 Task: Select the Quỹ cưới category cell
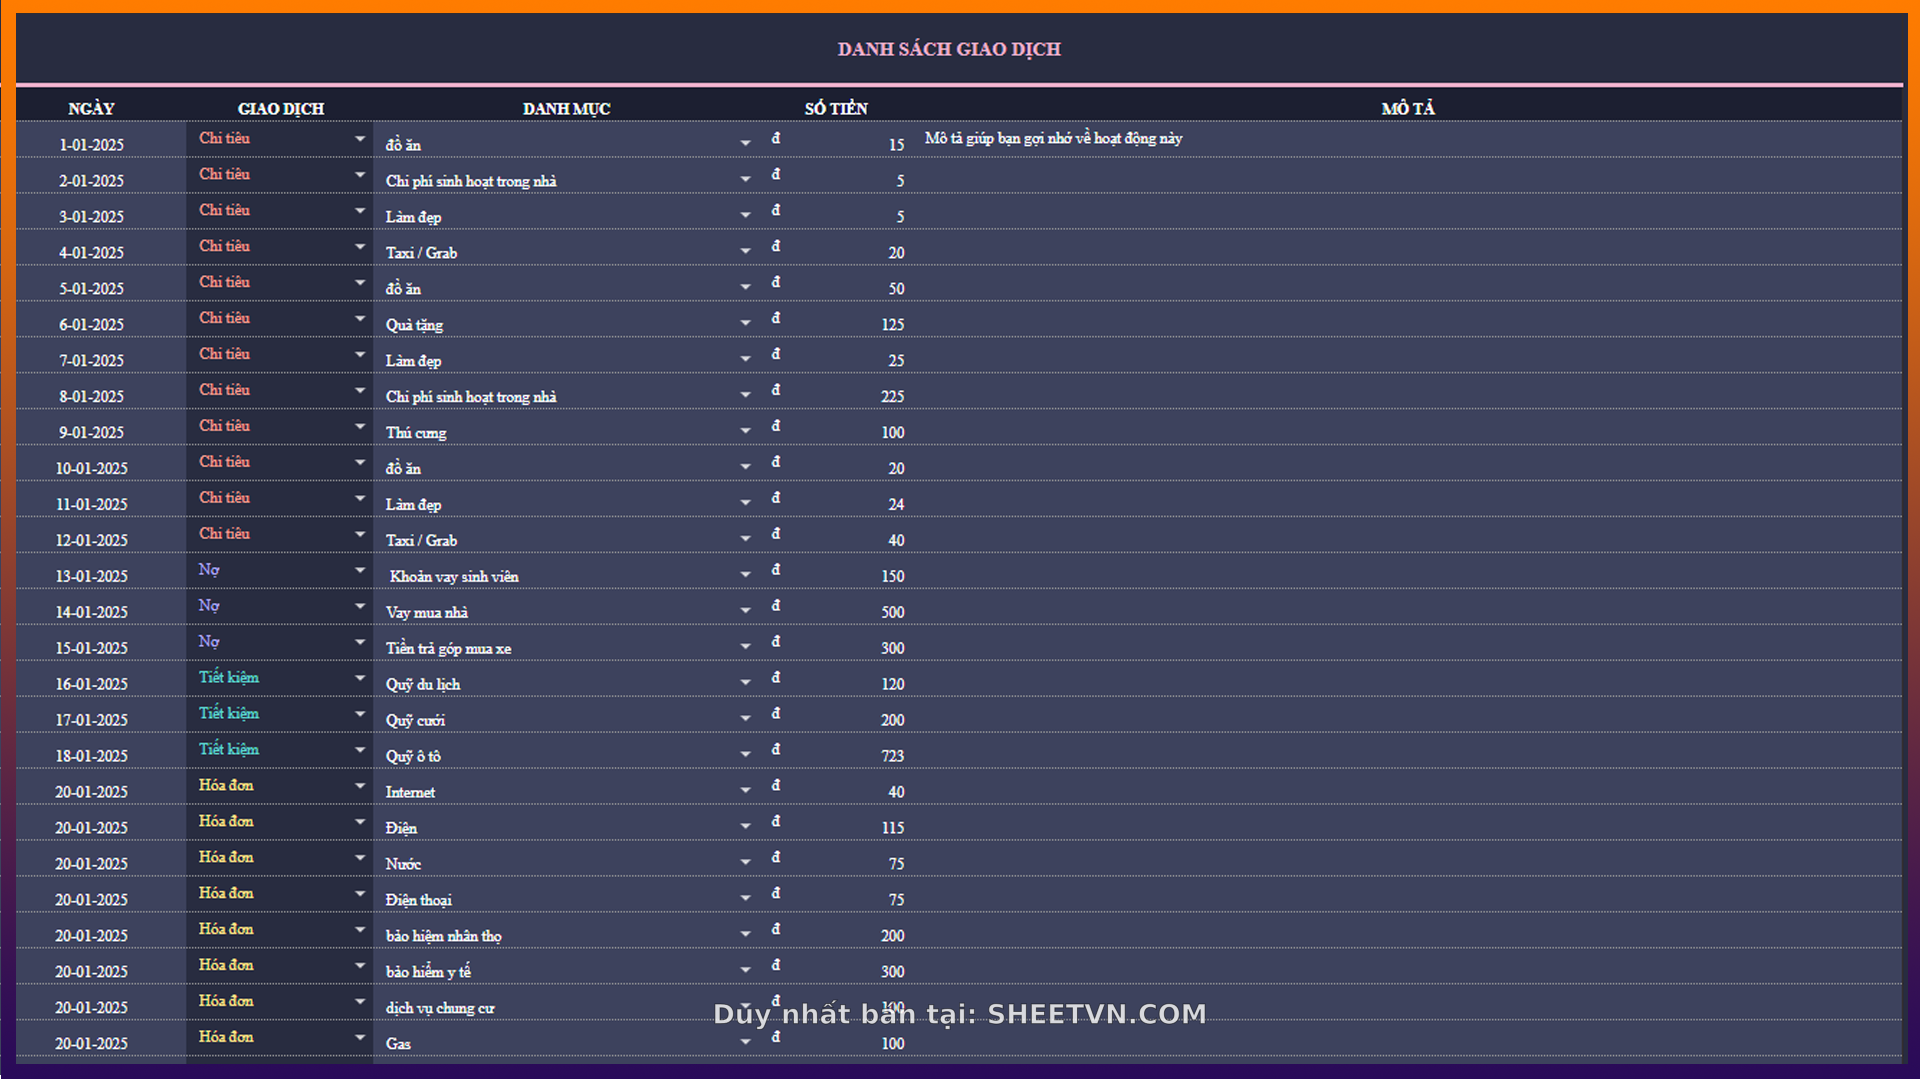coord(416,720)
